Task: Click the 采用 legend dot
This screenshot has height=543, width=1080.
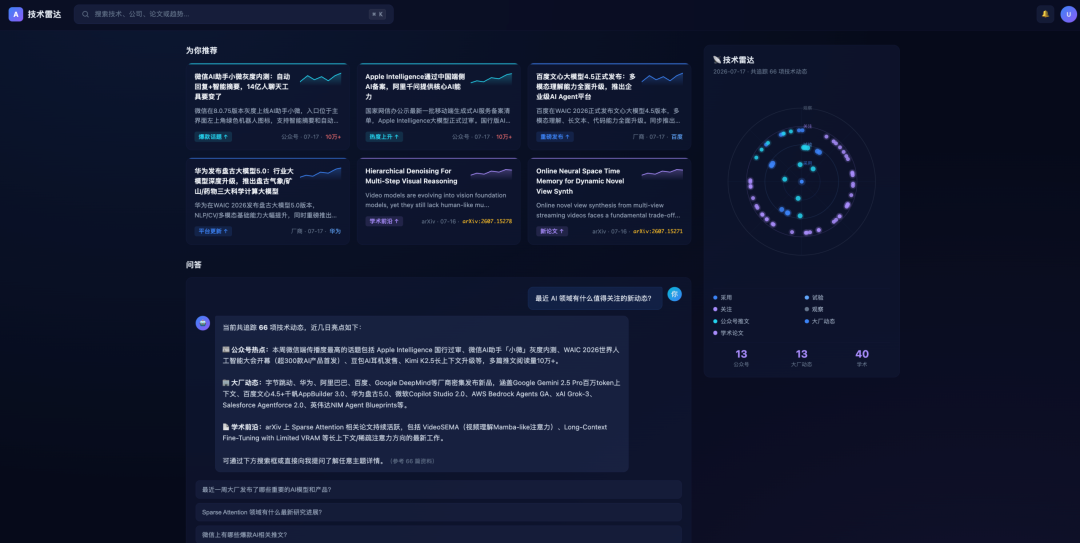Action: coord(715,298)
